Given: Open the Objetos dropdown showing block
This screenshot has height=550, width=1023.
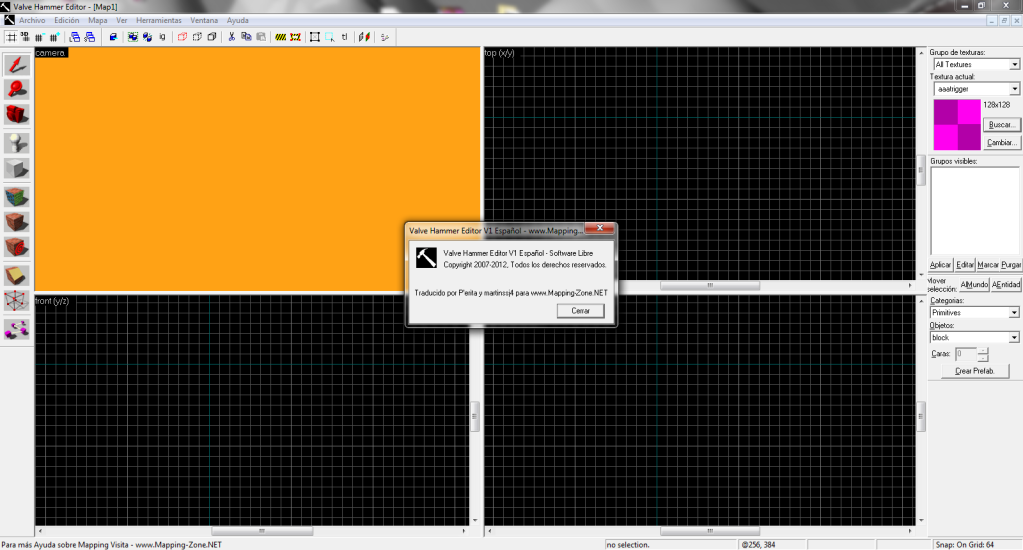Looking at the screenshot, I should point(974,338).
